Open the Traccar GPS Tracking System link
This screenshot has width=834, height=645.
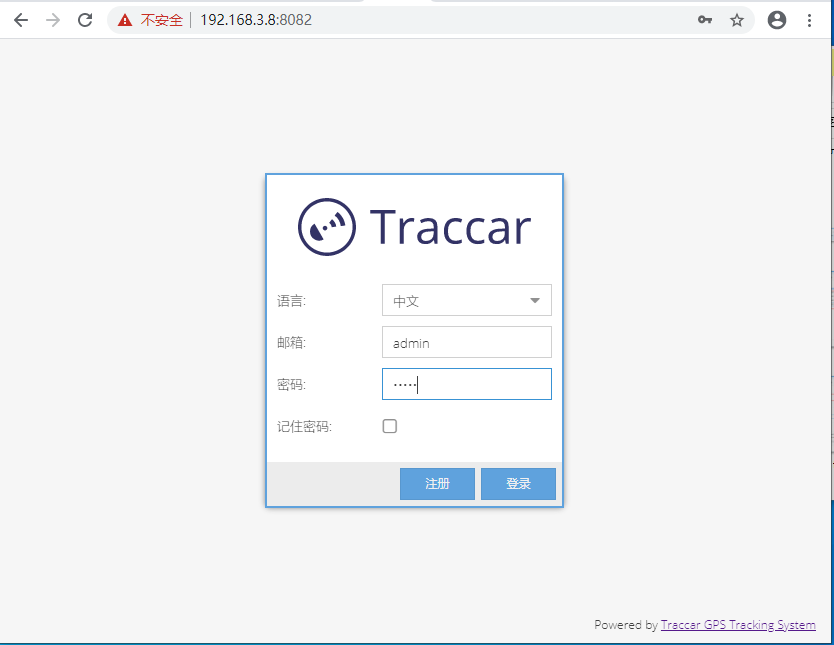click(x=738, y=625)
